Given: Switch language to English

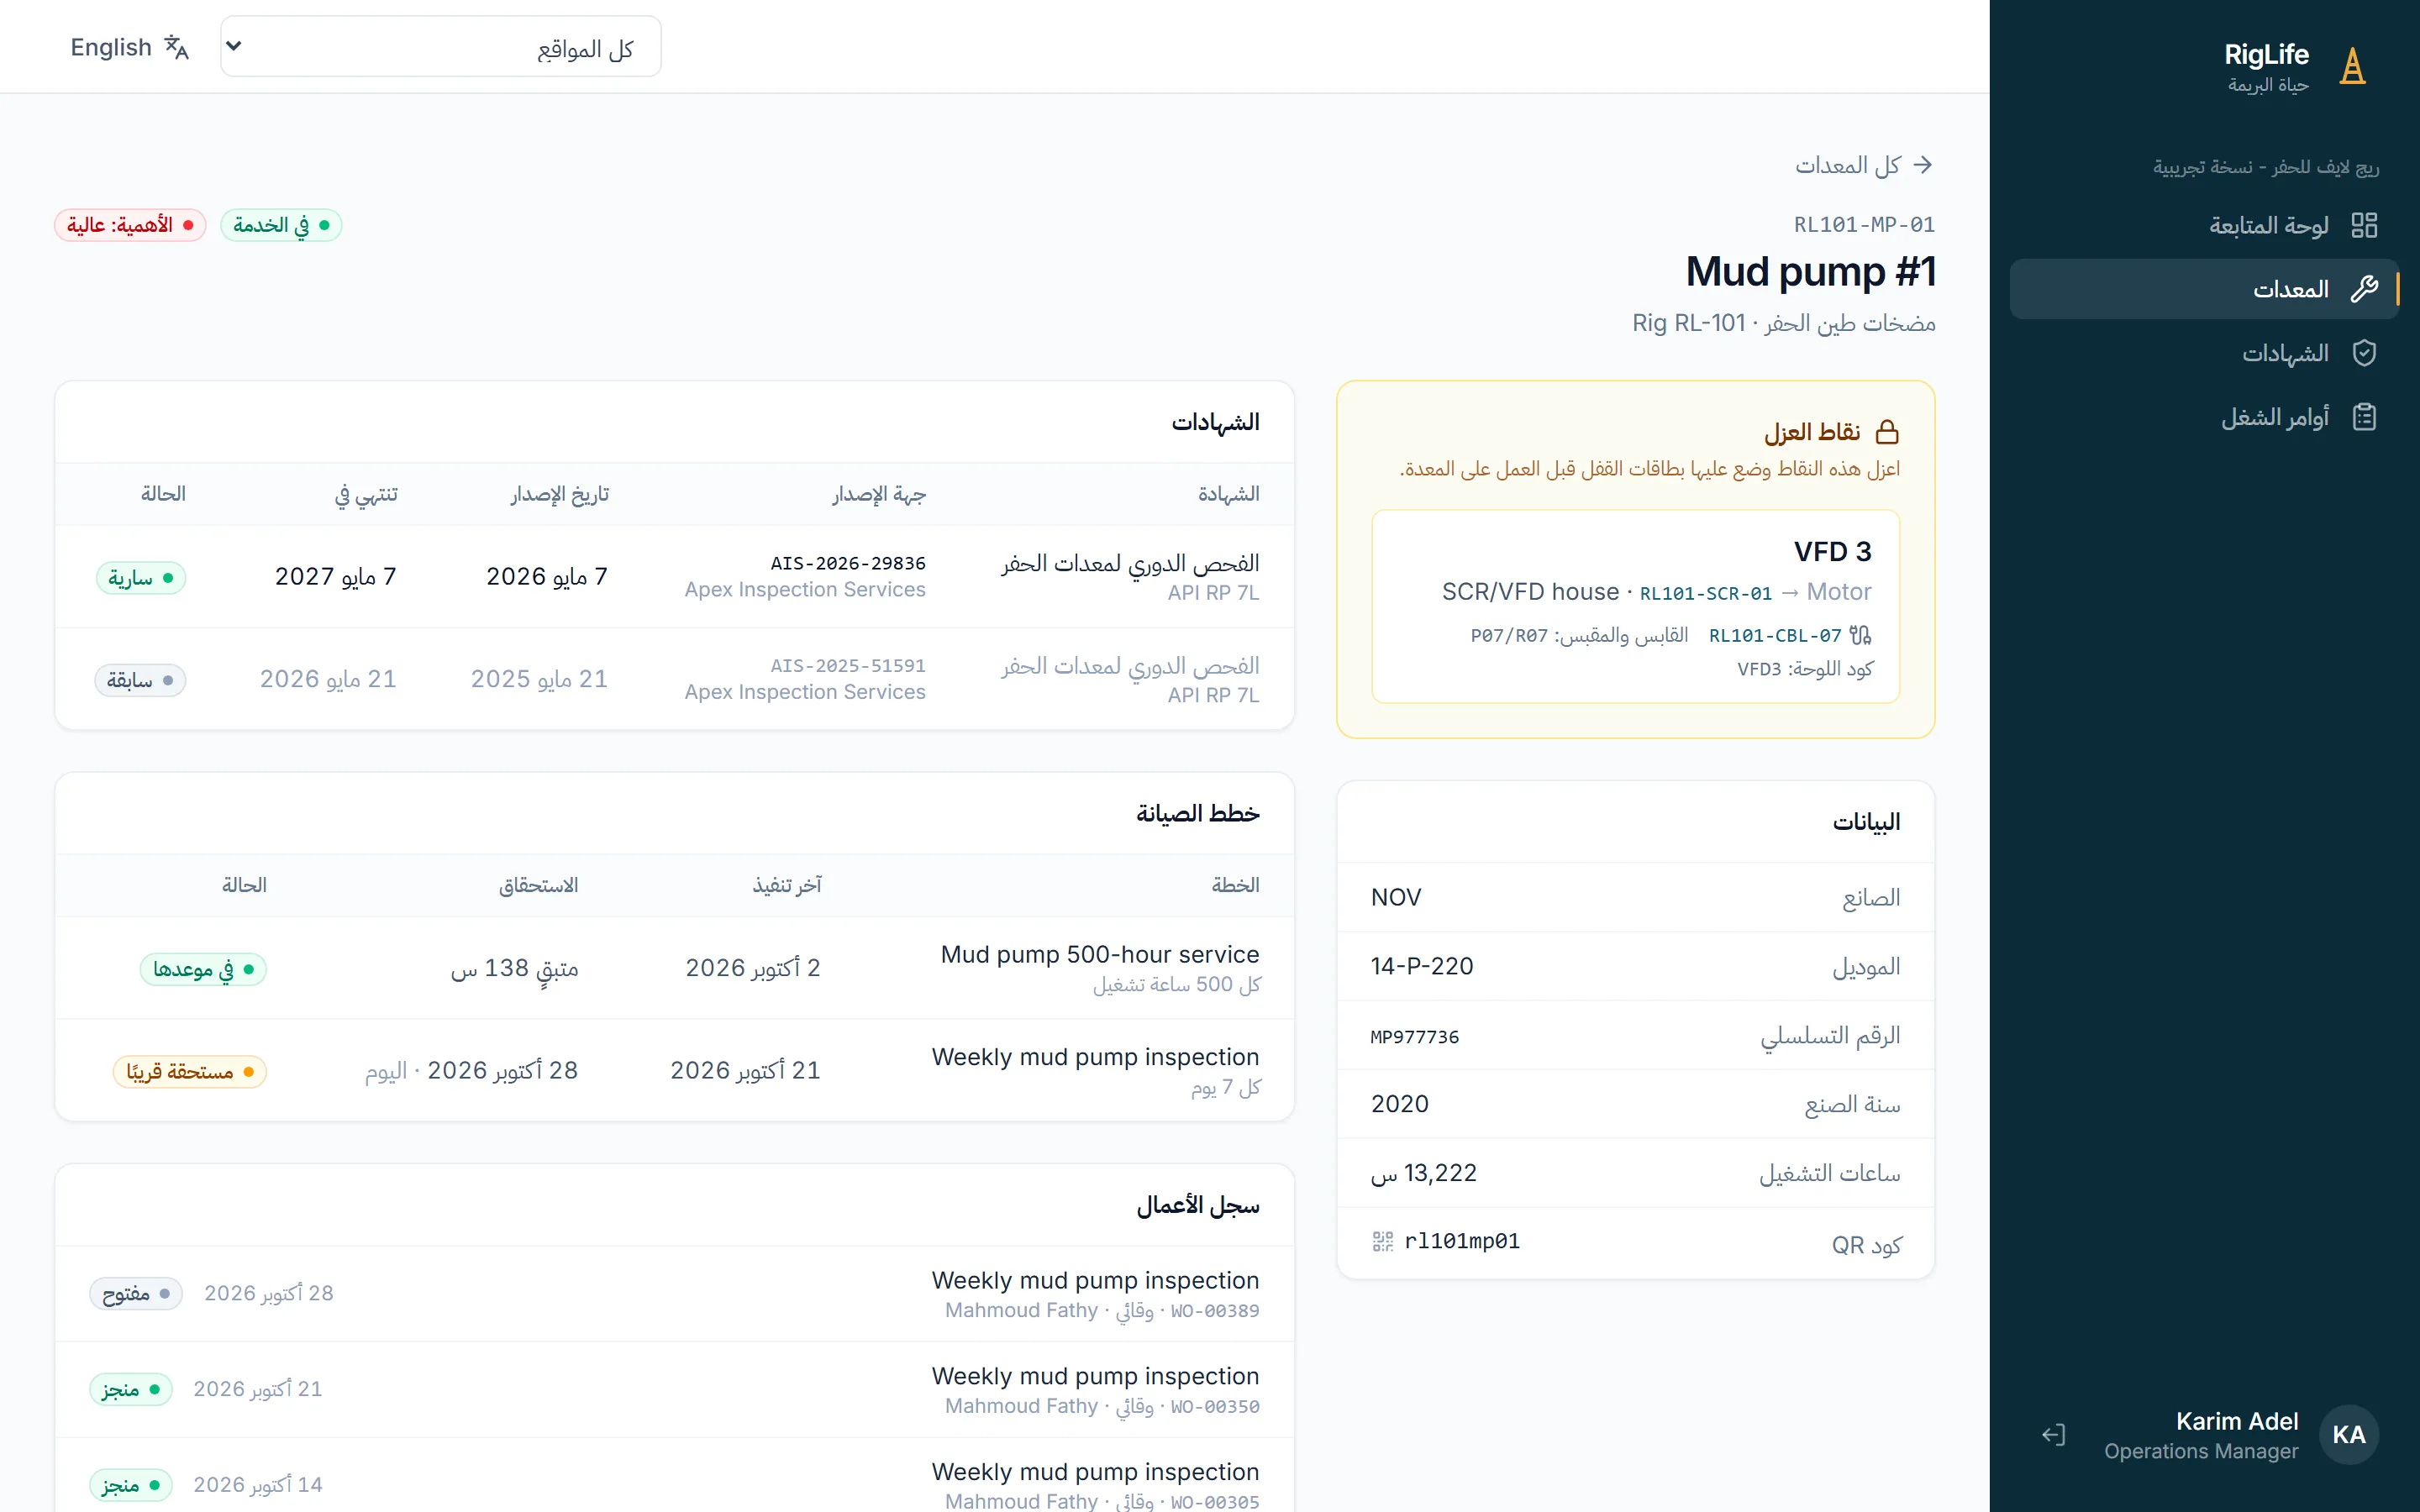Looking at the screenshot, I should click(129, 47).
